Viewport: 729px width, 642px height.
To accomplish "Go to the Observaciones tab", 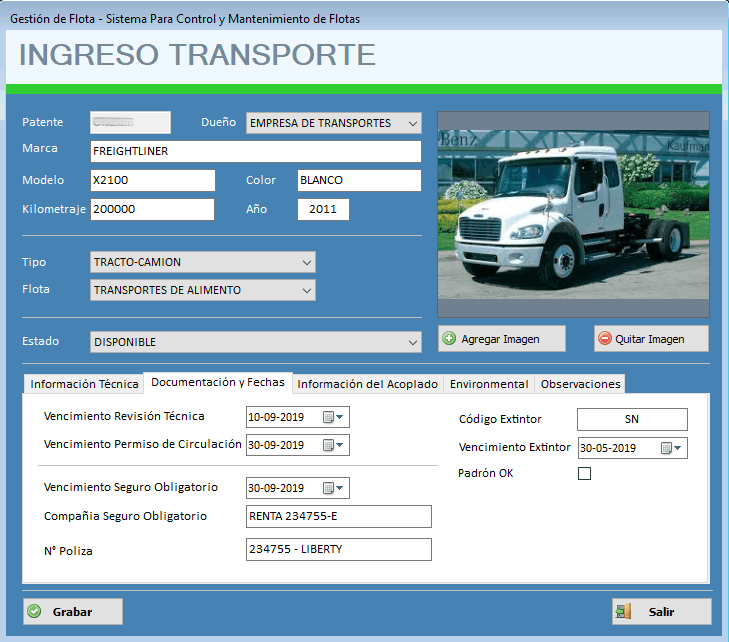I will coord(580,384).
